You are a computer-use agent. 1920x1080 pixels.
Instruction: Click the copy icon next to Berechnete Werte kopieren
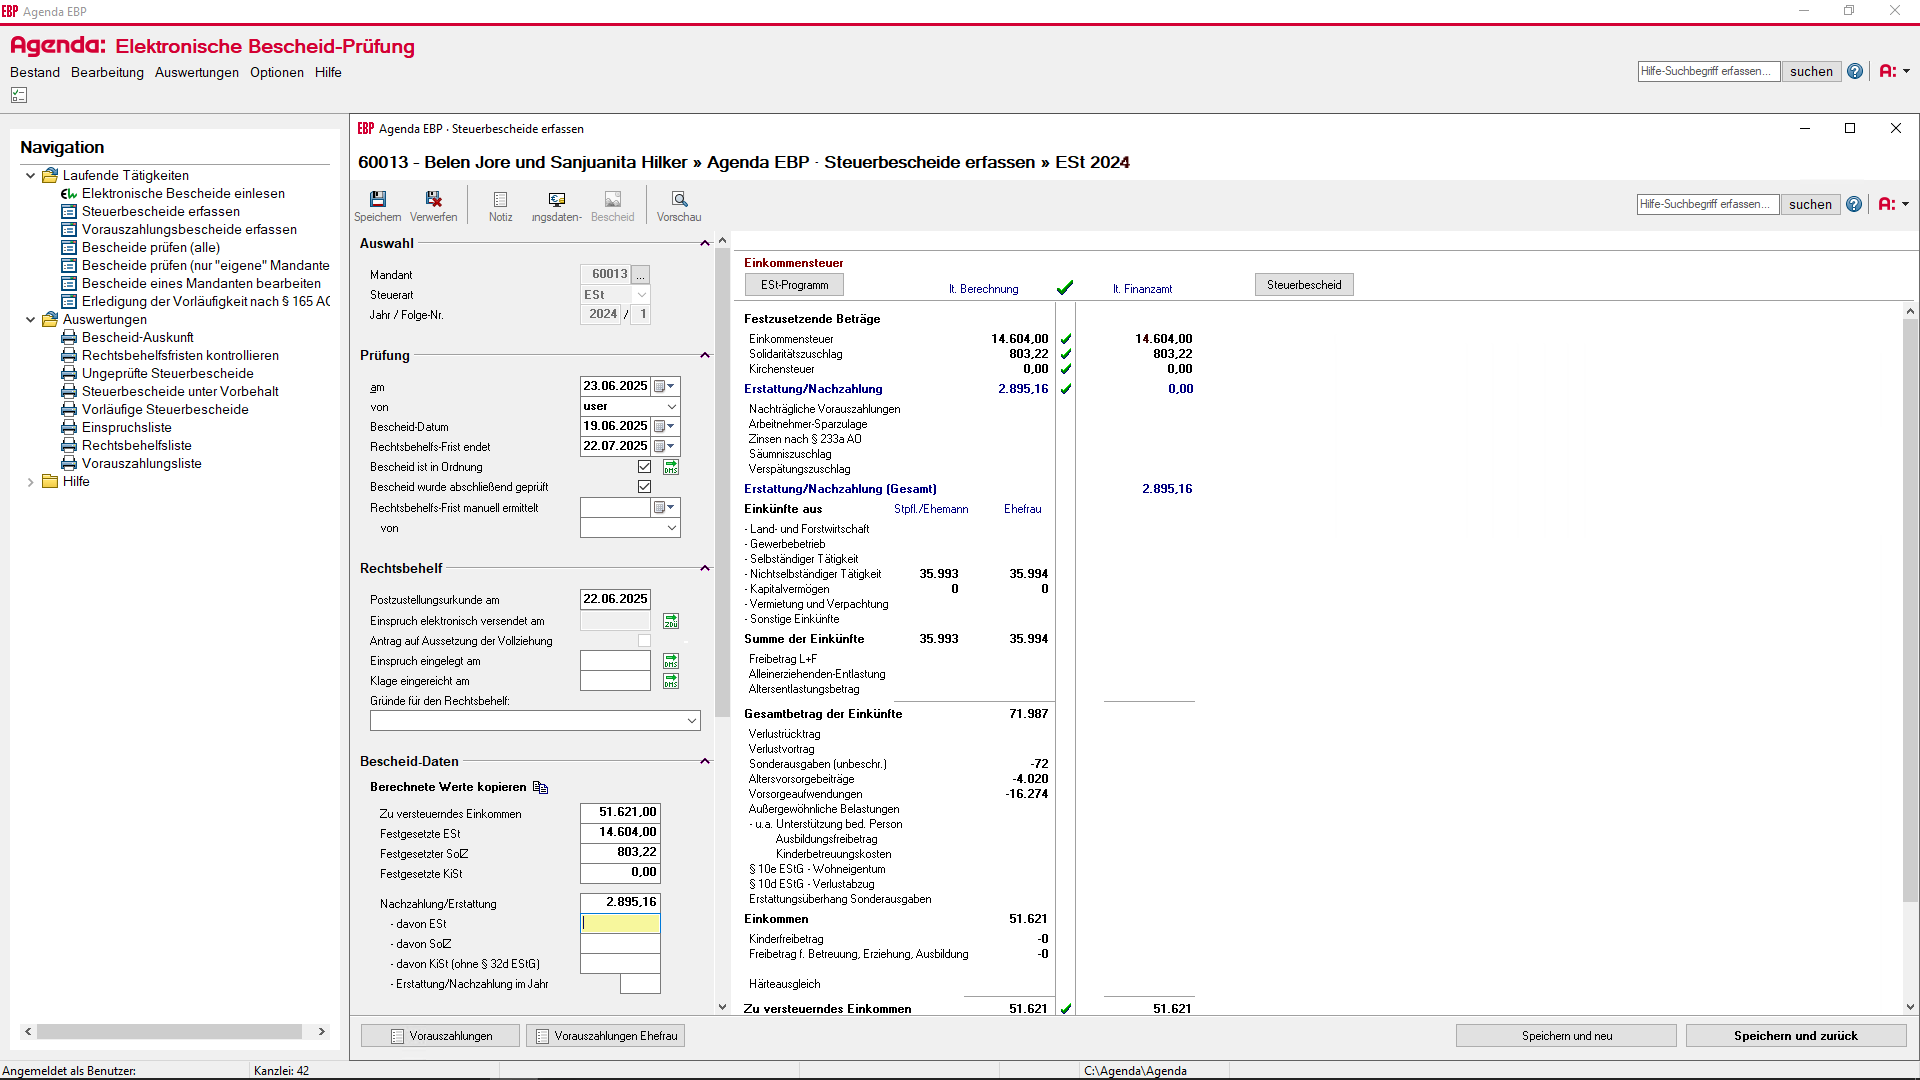click(541, 787)
